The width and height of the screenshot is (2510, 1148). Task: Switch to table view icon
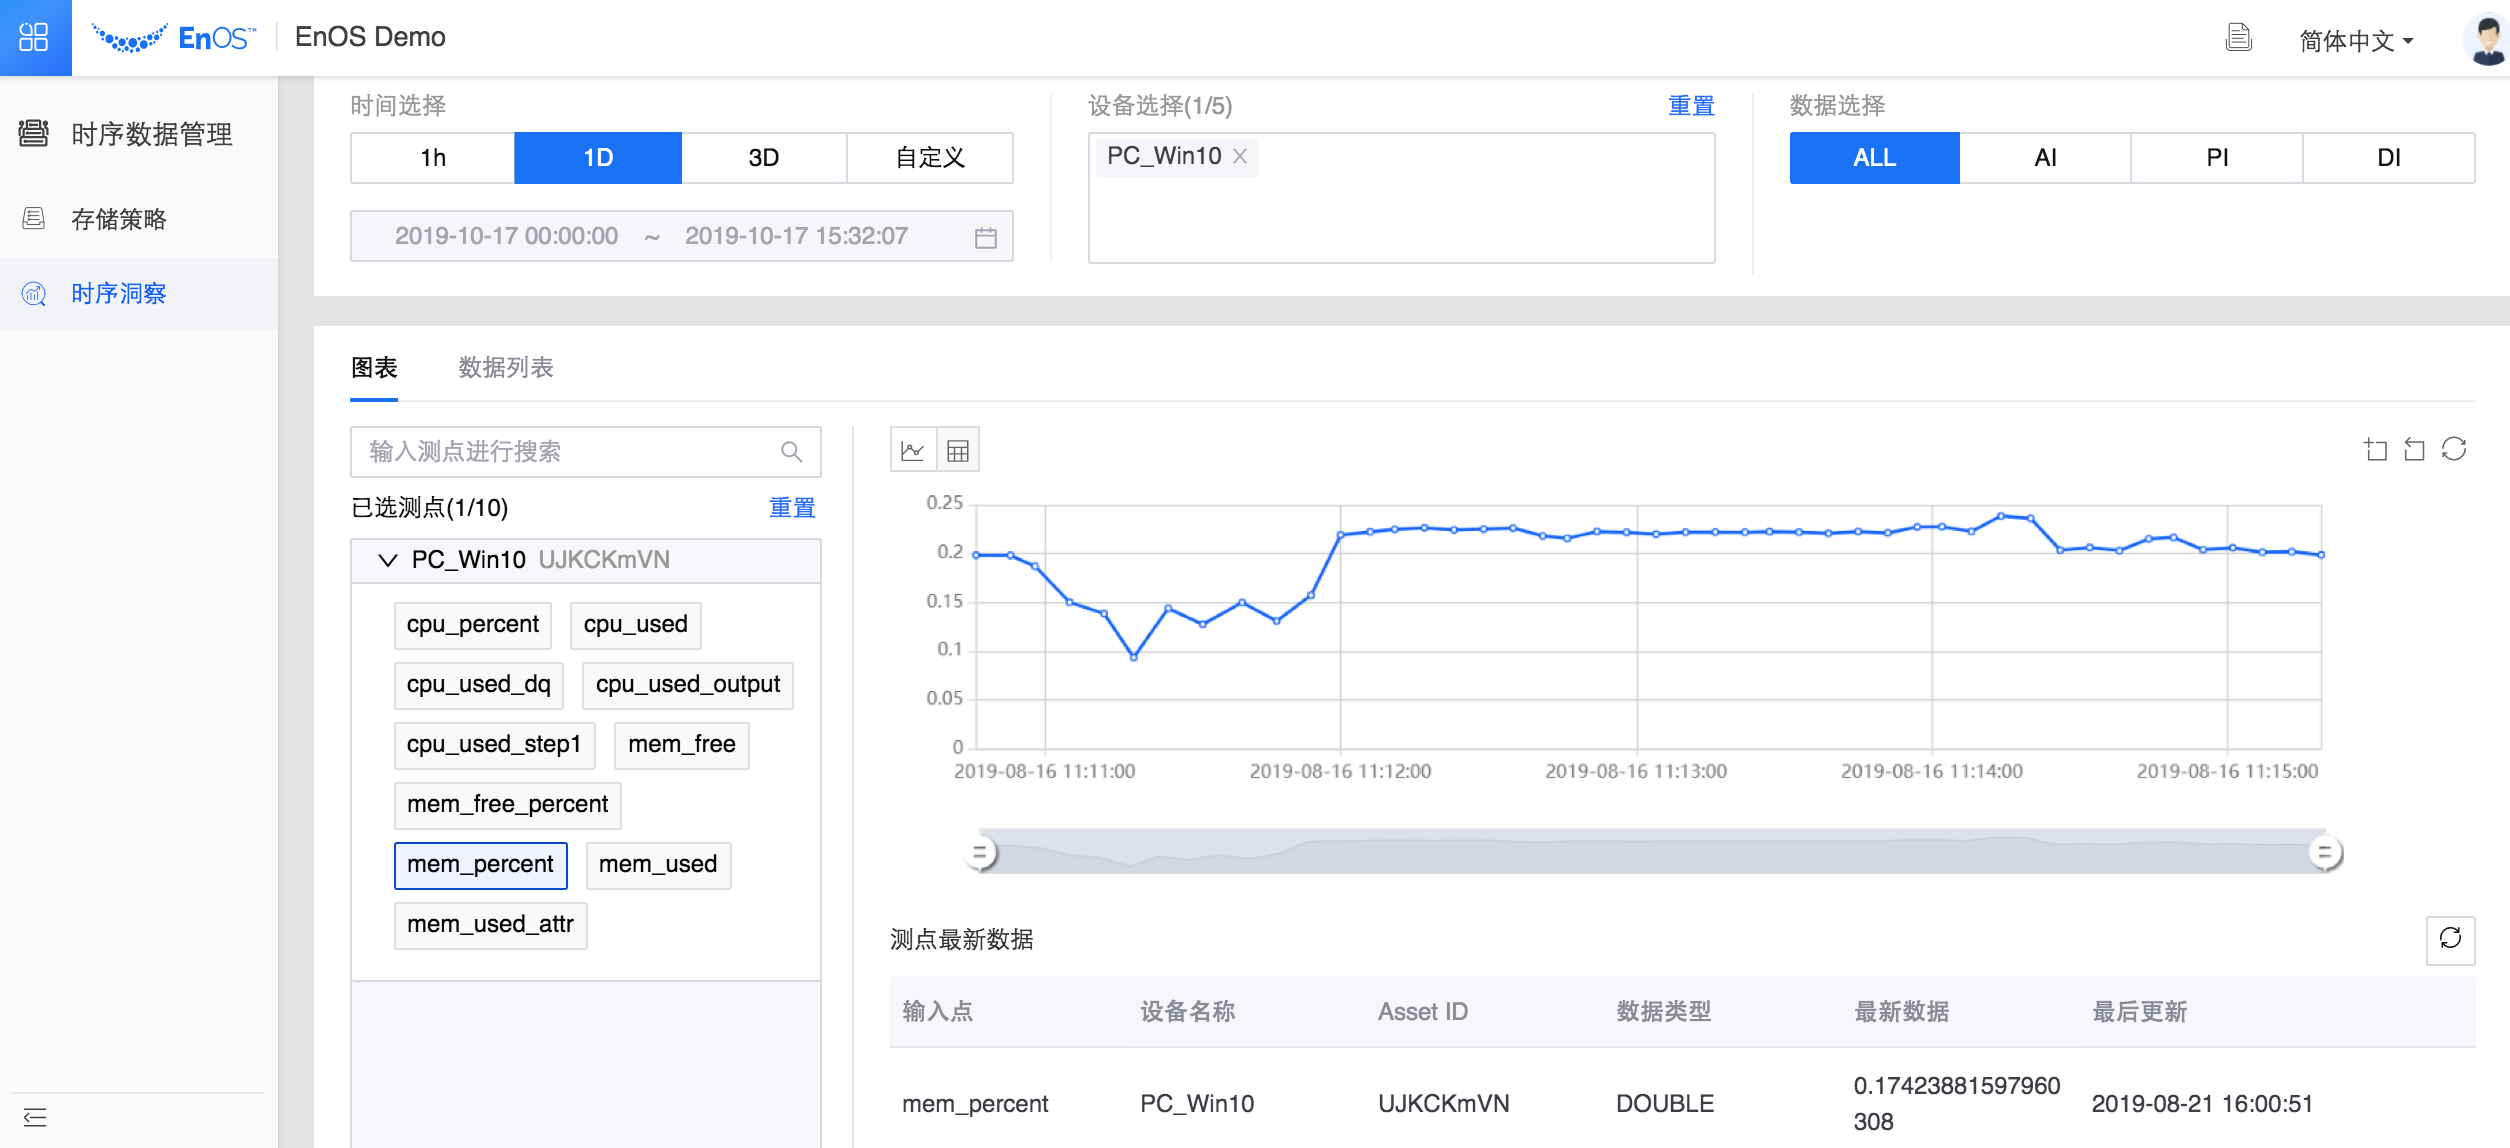(x=958, y=451)
